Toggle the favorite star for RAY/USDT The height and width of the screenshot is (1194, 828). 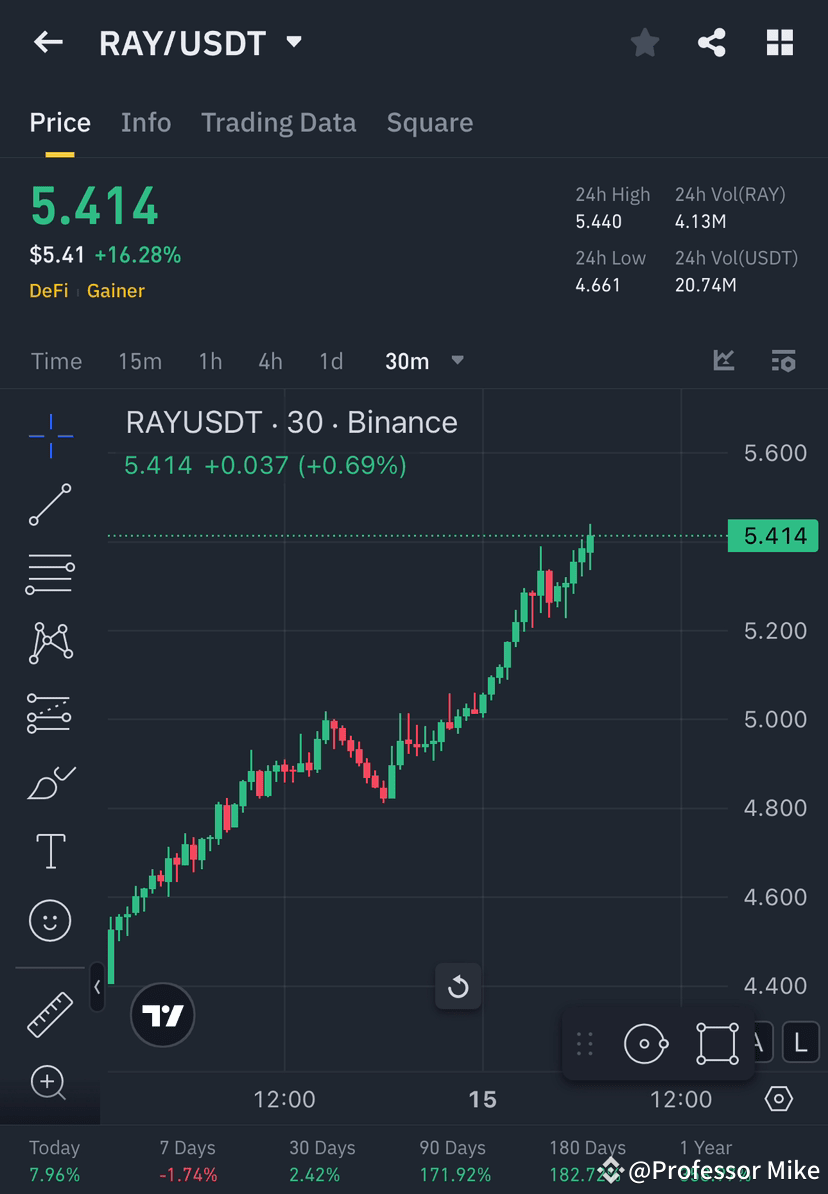[644, 42]
